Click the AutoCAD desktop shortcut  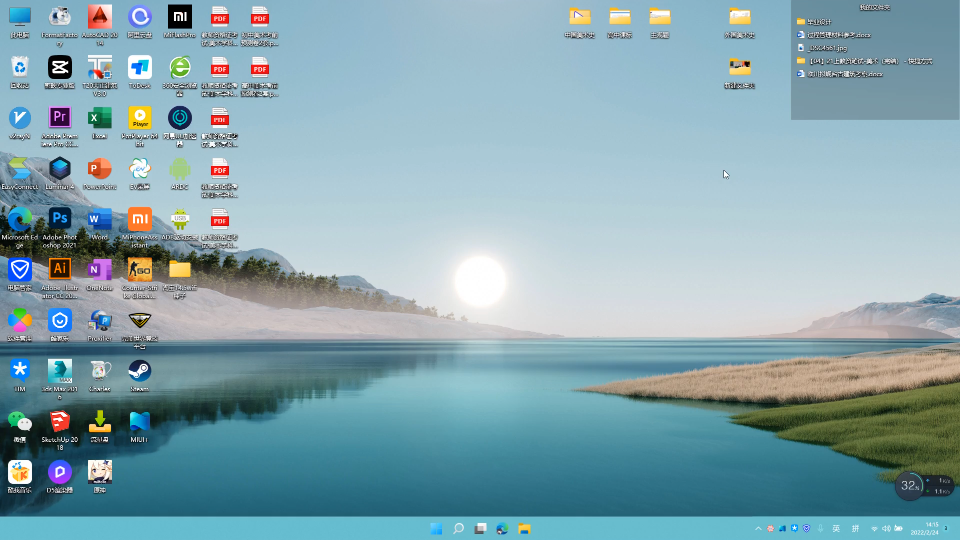tap(100, 26)
